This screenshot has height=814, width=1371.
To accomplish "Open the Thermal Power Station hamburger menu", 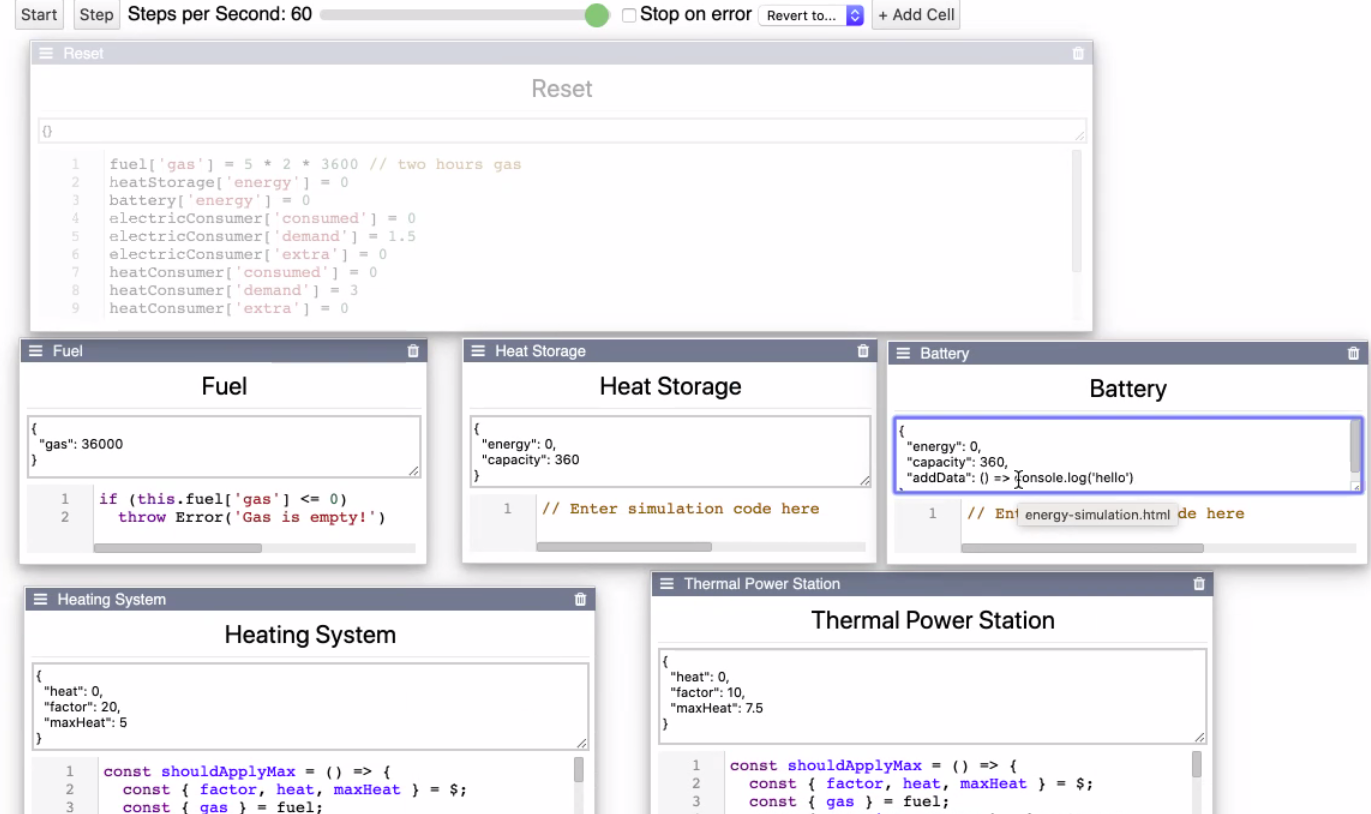I will [x=667, y=584].
